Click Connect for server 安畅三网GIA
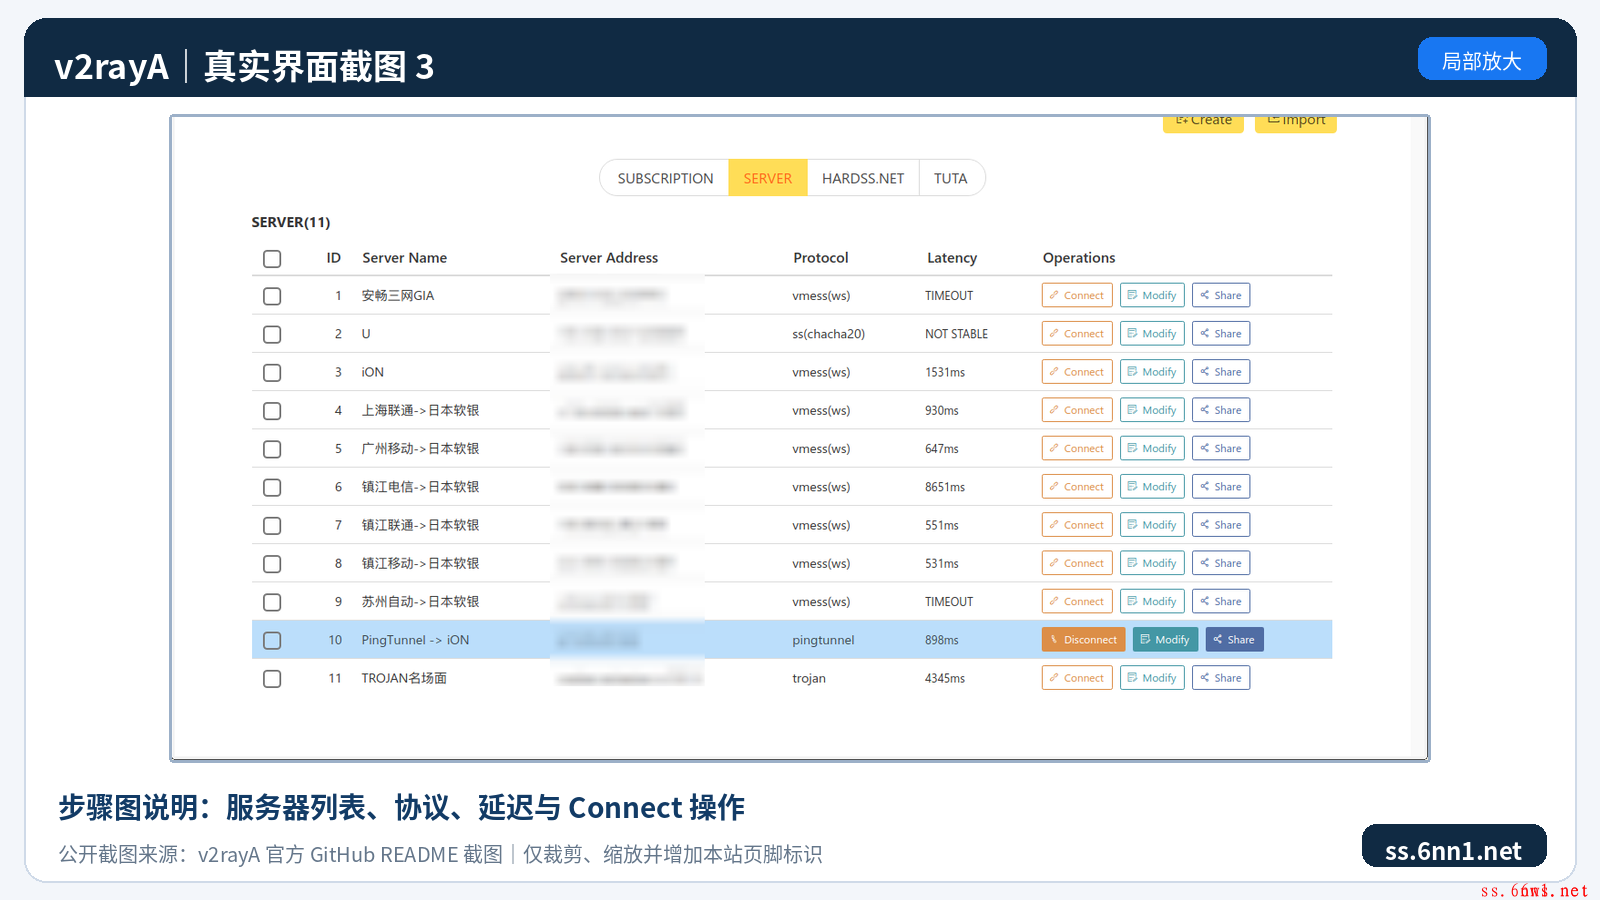Viewport: 1600px width, 900px height. (1077, 295)
